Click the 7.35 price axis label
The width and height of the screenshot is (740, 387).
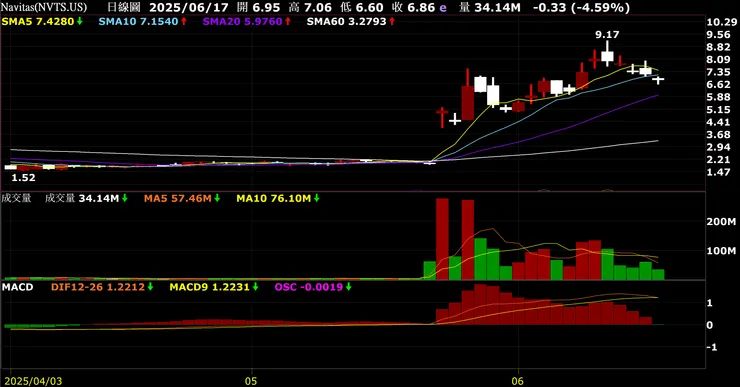[x=719, y=72]
